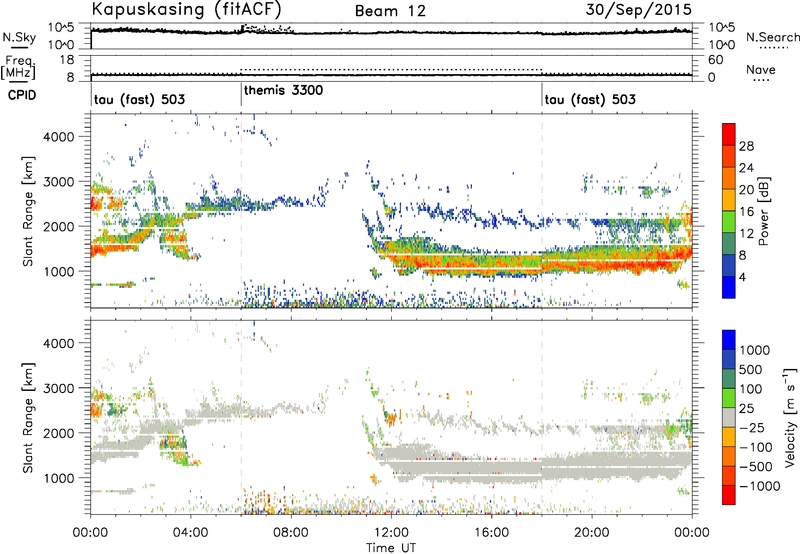The image size is (800, 554).
Task: Click the '4' label on Power colorbar
Action: pos(742,278)
